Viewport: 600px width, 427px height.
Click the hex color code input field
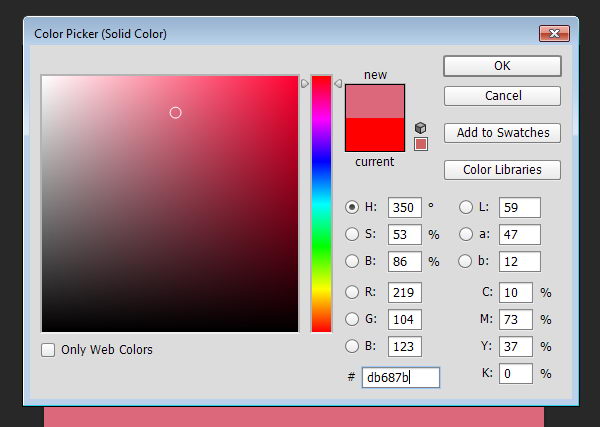[400, 377]
